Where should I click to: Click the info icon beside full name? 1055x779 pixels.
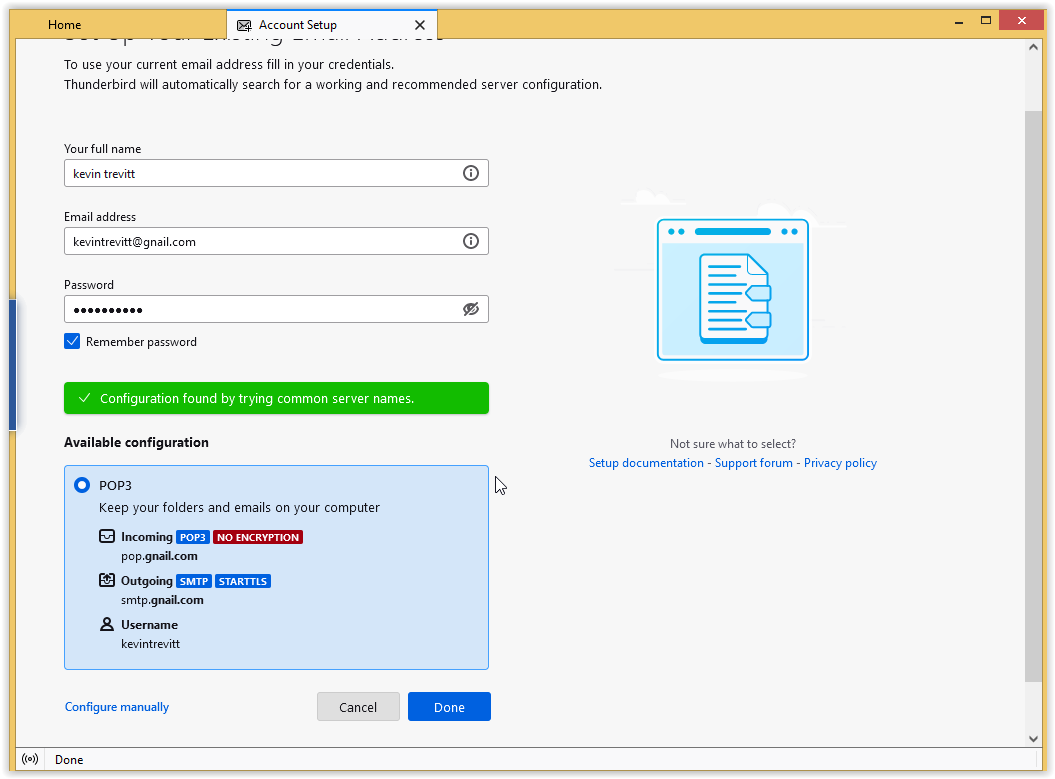pos(471,173)
